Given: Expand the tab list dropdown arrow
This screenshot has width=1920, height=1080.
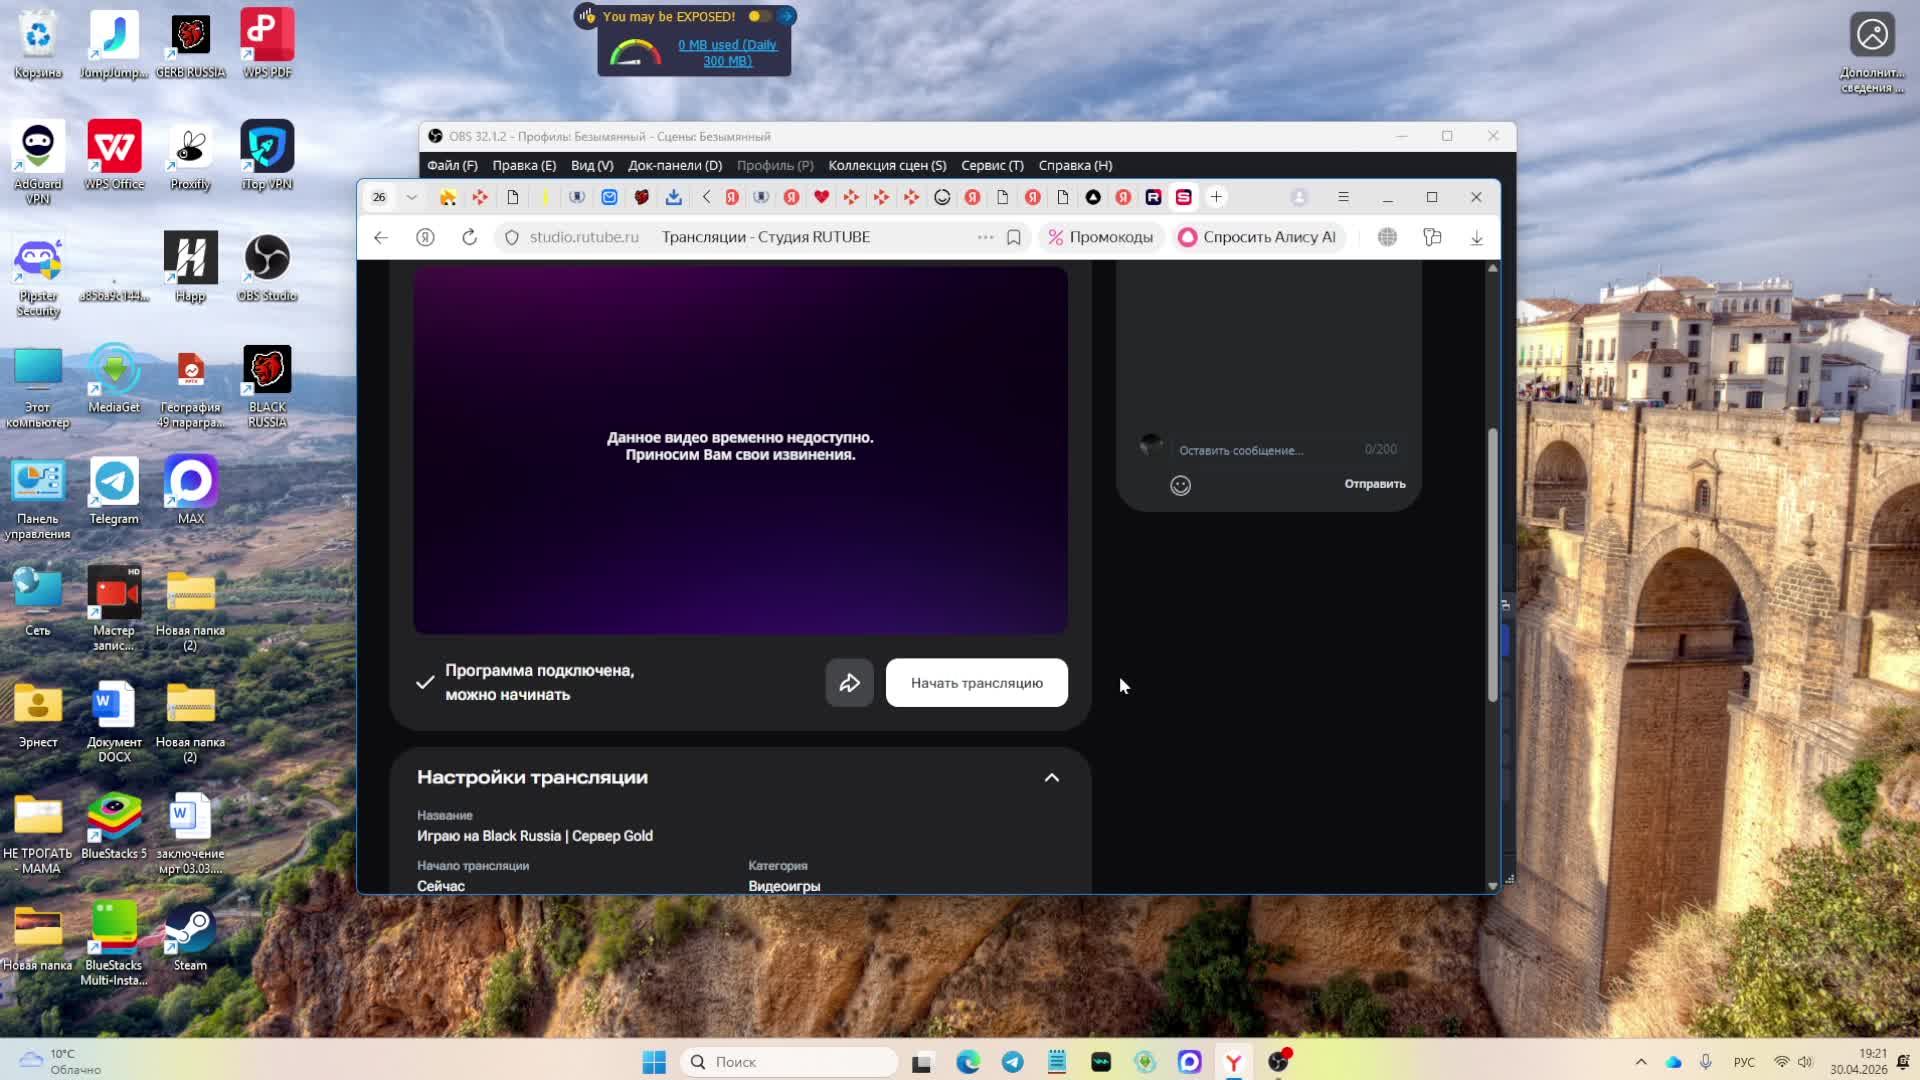Looking at the screenshot, I should point(411,197).
